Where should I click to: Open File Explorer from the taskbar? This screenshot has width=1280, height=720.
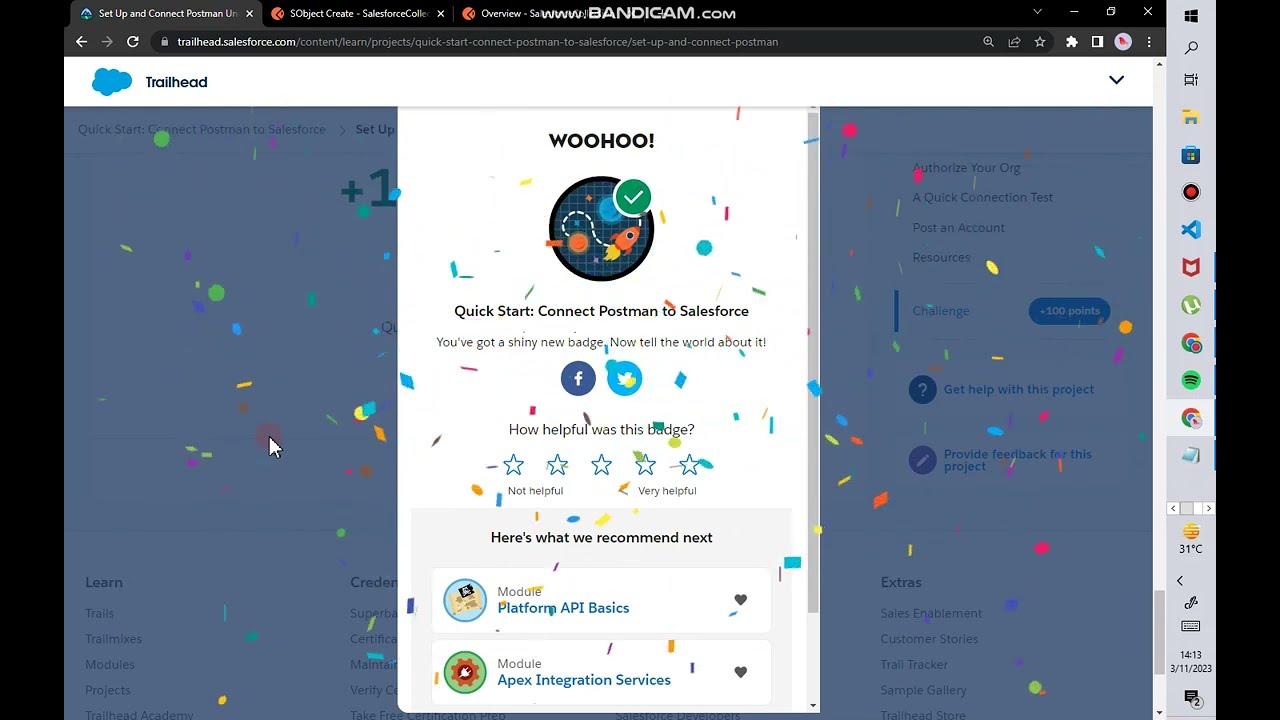pyautogui.click(x=1191, y=118)
